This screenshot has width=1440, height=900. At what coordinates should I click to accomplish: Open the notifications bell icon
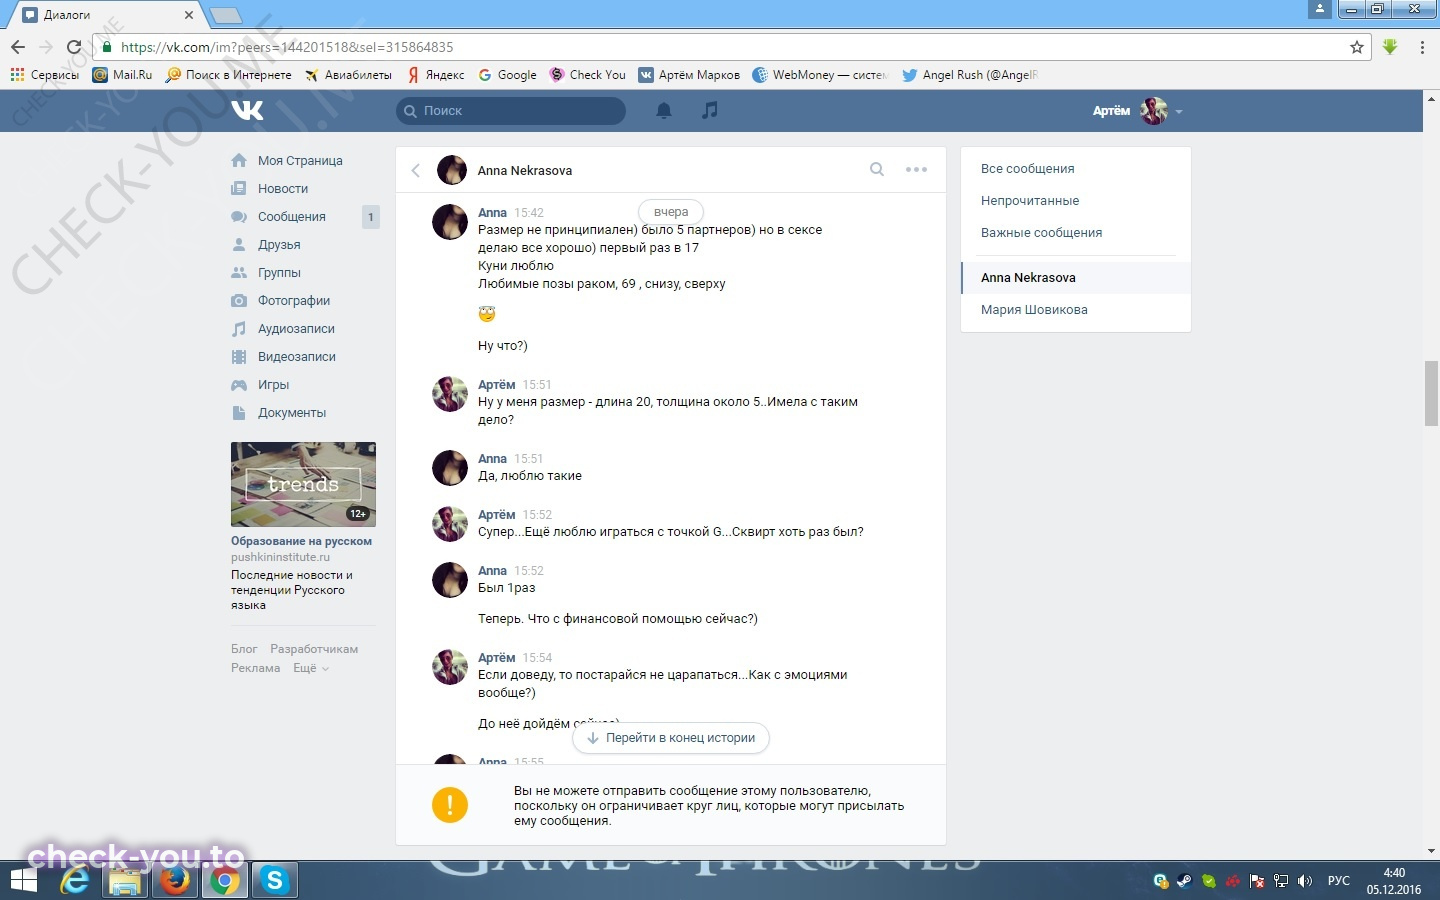click(x=664, y=111)
